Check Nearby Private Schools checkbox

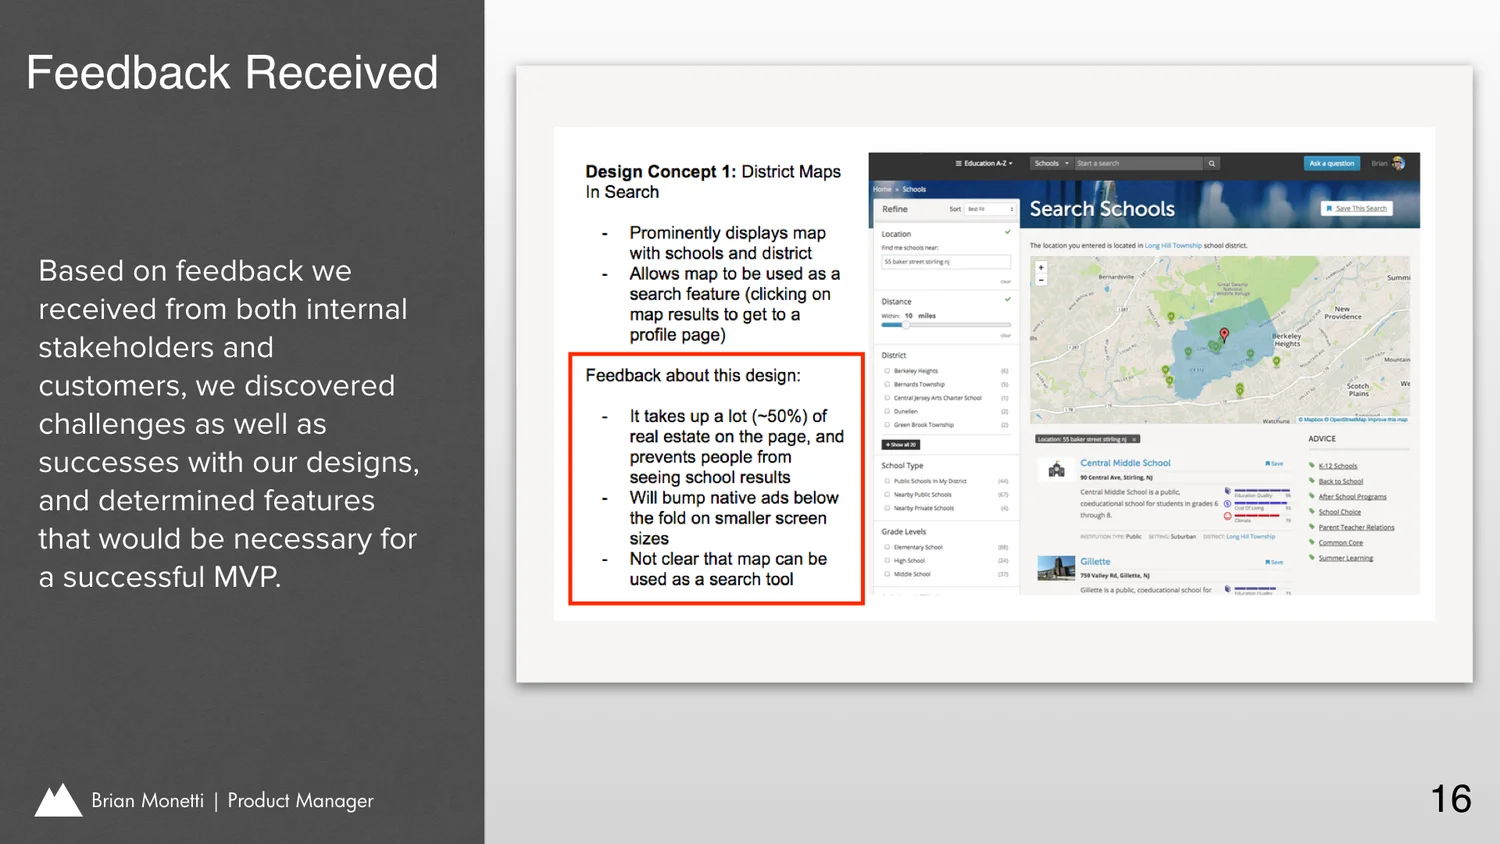point(887,508)
